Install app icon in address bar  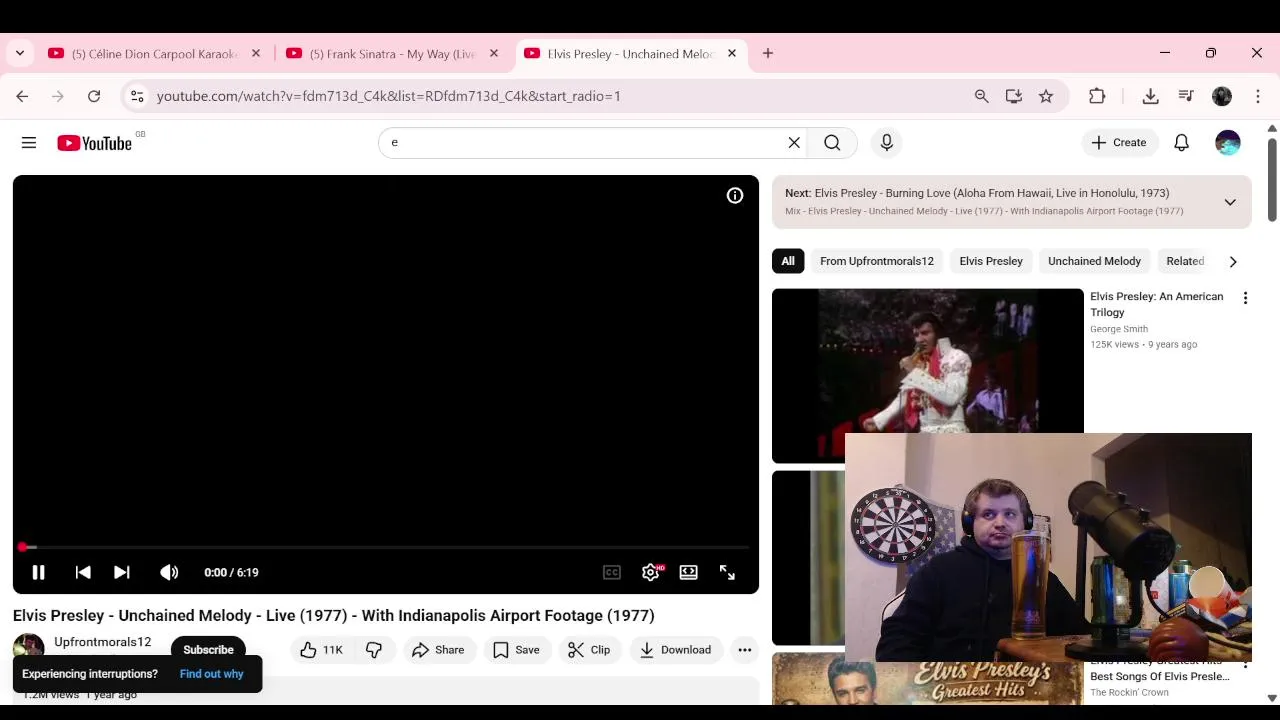point(1014,96)
